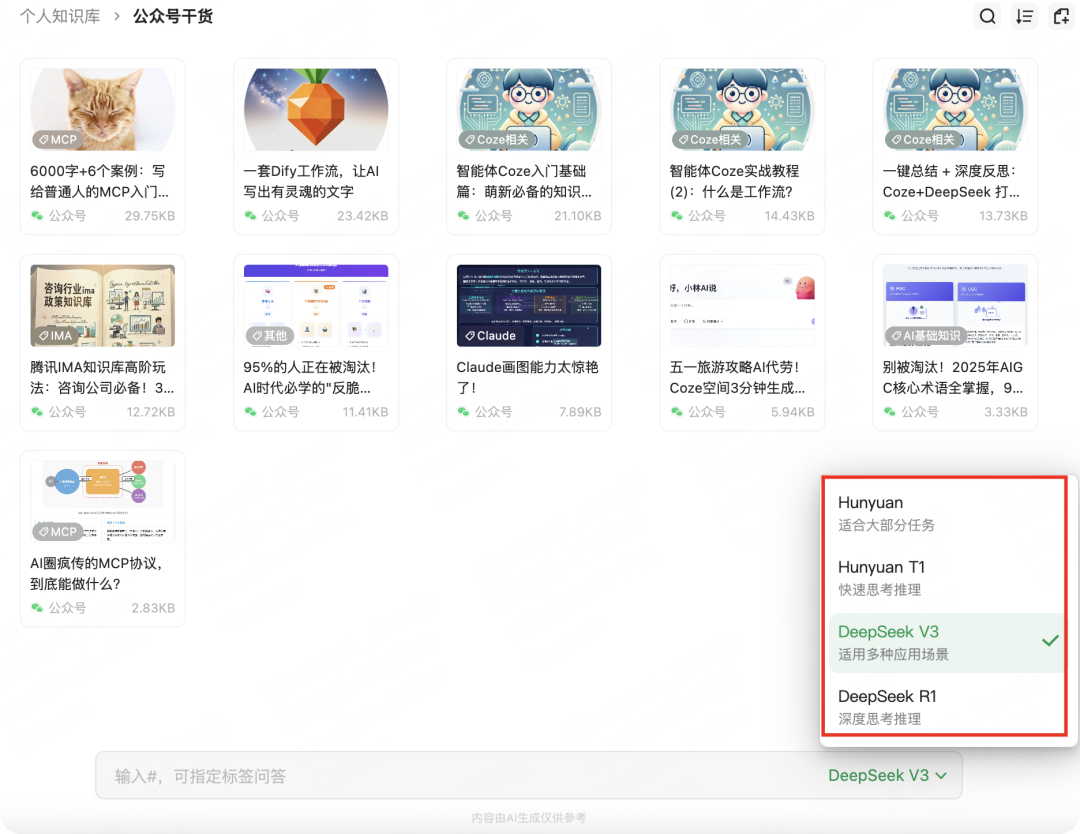This screenshot has width=1080, height=834.
Task: Click WeChat 公众号 icon on the 12.72KB card
Action: pyautogui.click(x=37, y=412)
